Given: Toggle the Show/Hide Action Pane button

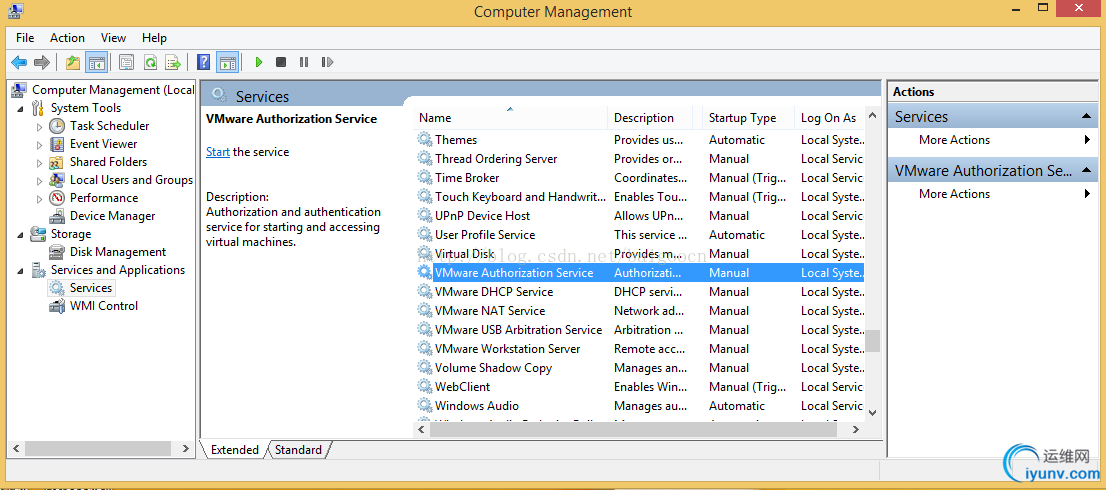Looking at the screenshot, I should [227, 62].
